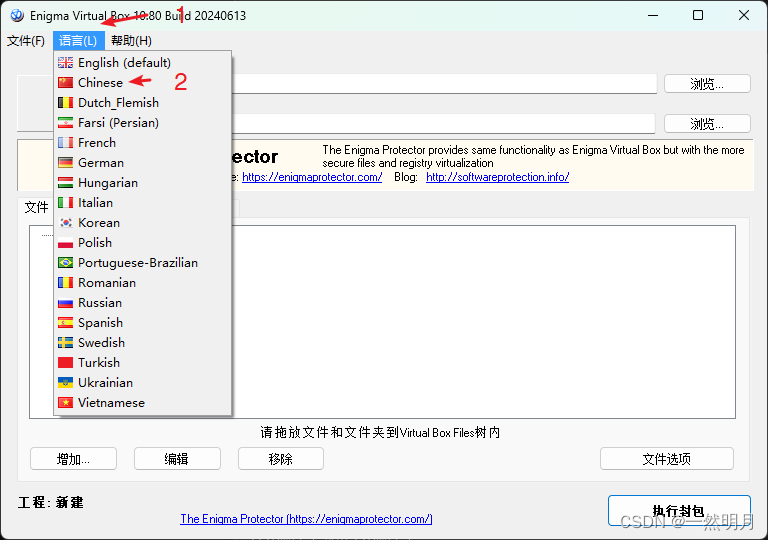Click the Italian flag icon
This screenshot has height=540, width=768.
pos(65,203)
